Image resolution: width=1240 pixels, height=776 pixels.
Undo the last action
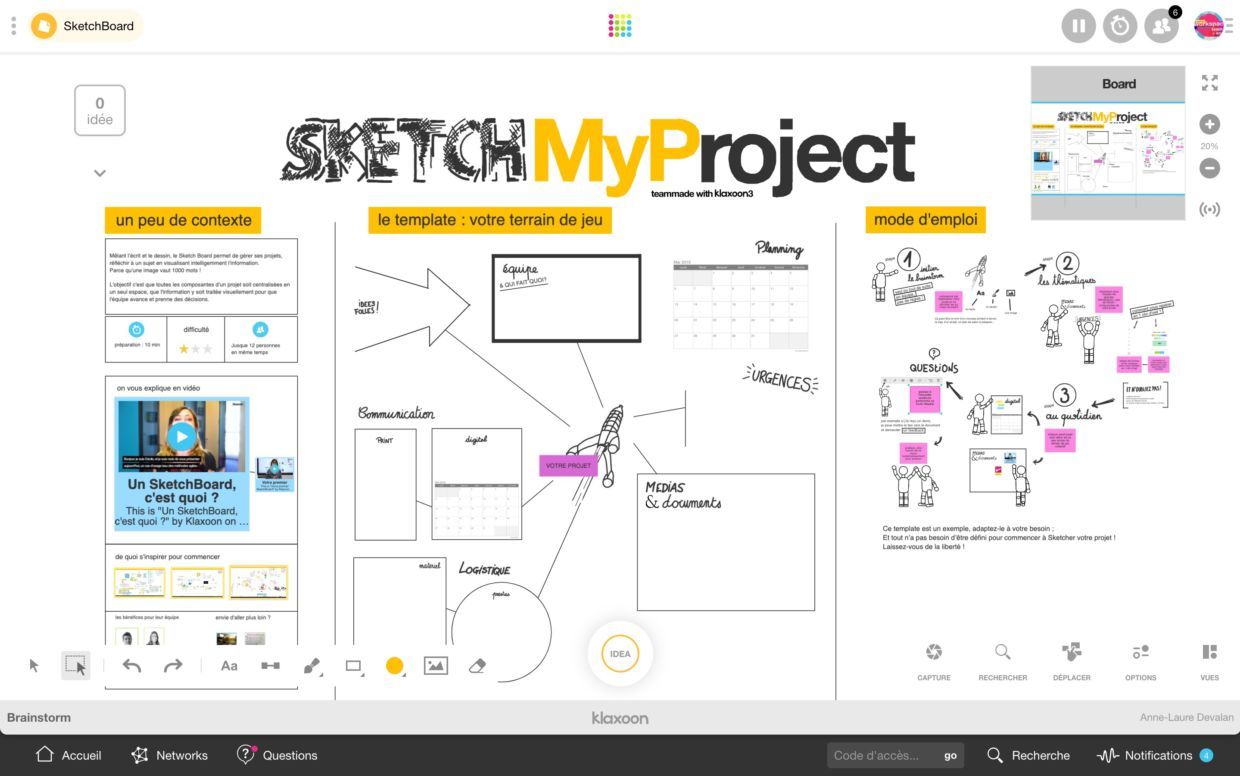[x=132, y=666]
